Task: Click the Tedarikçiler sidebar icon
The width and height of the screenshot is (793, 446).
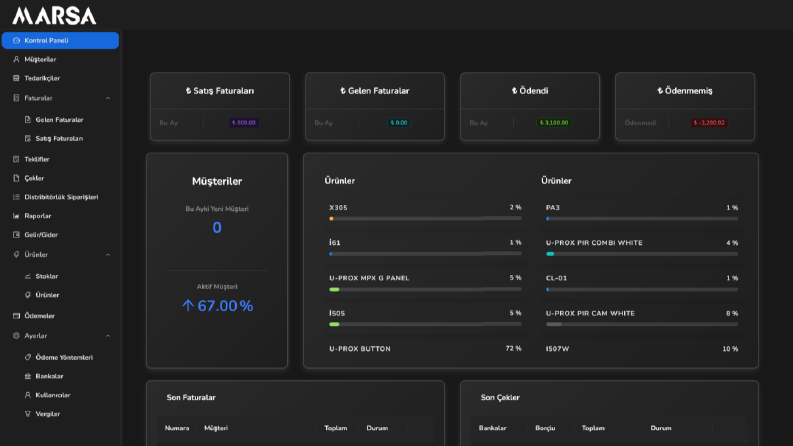Action: [16, 78]
